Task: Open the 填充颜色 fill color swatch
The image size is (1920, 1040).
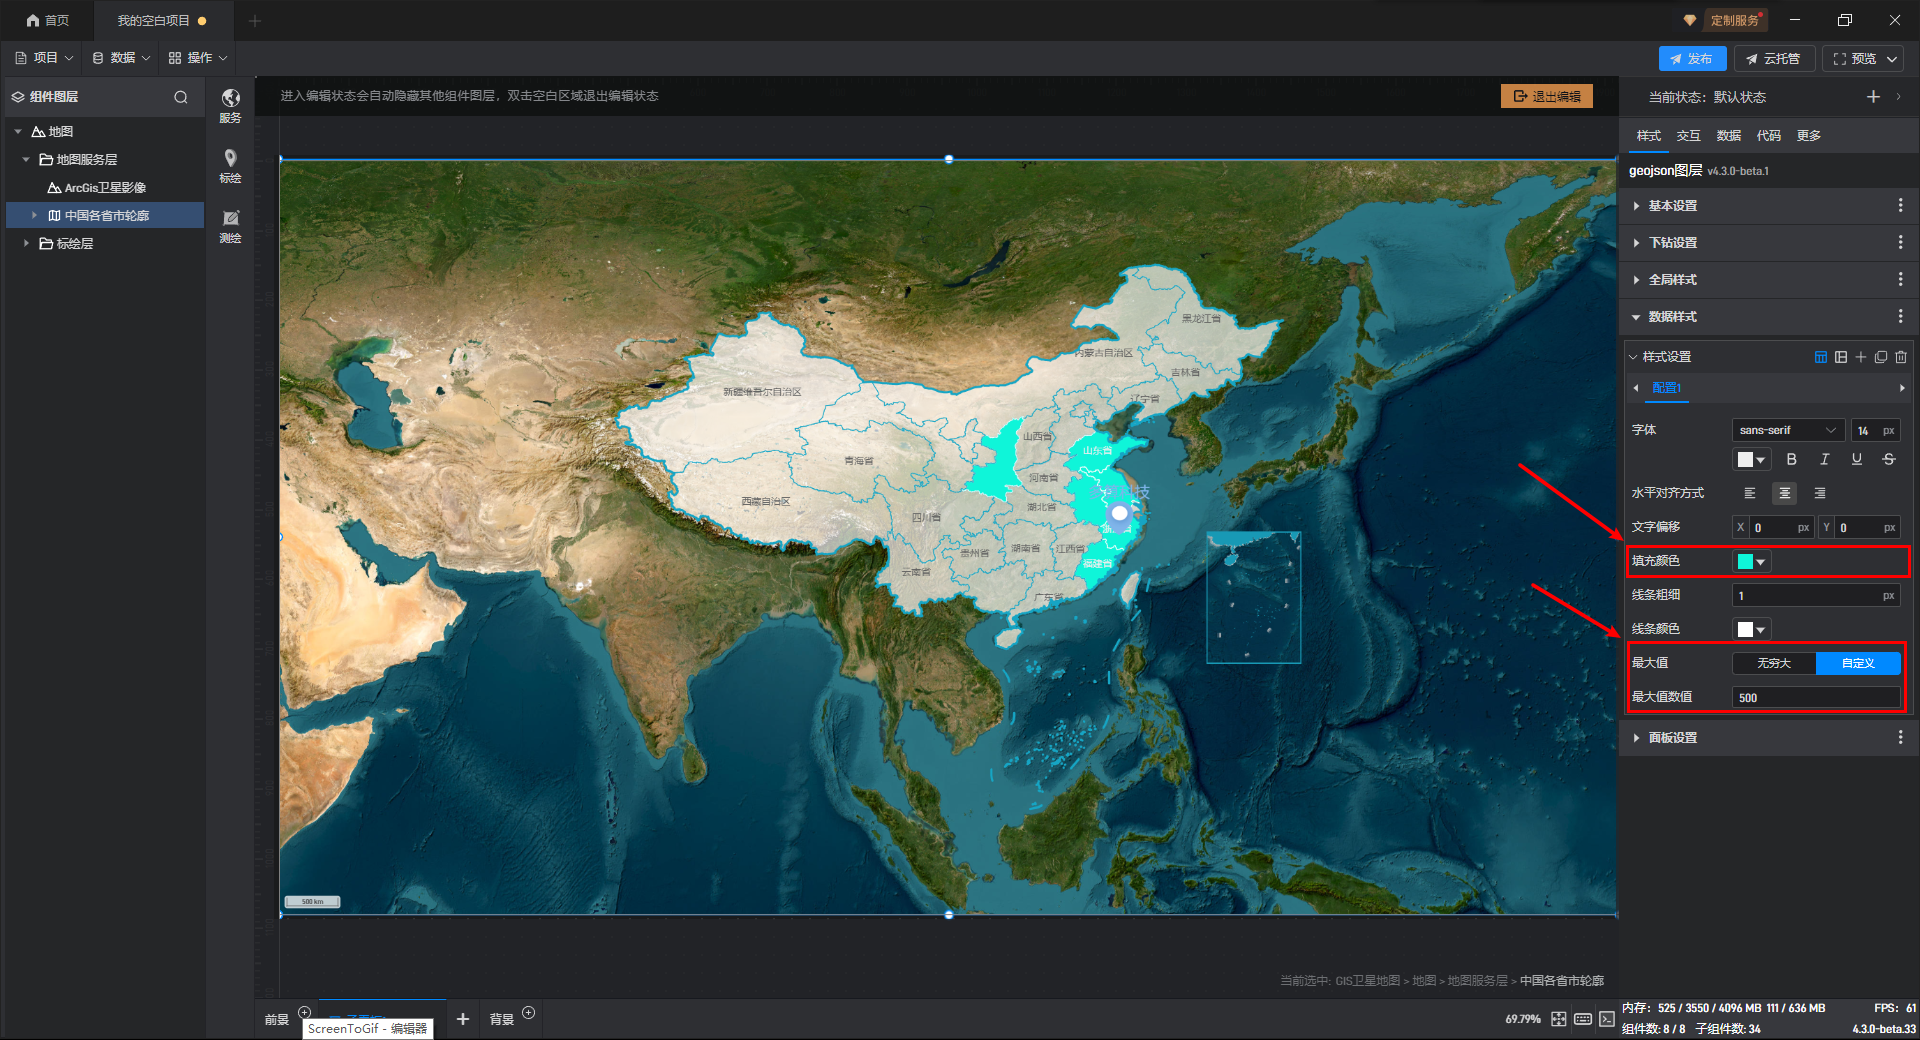Action: pos(1752,562)
